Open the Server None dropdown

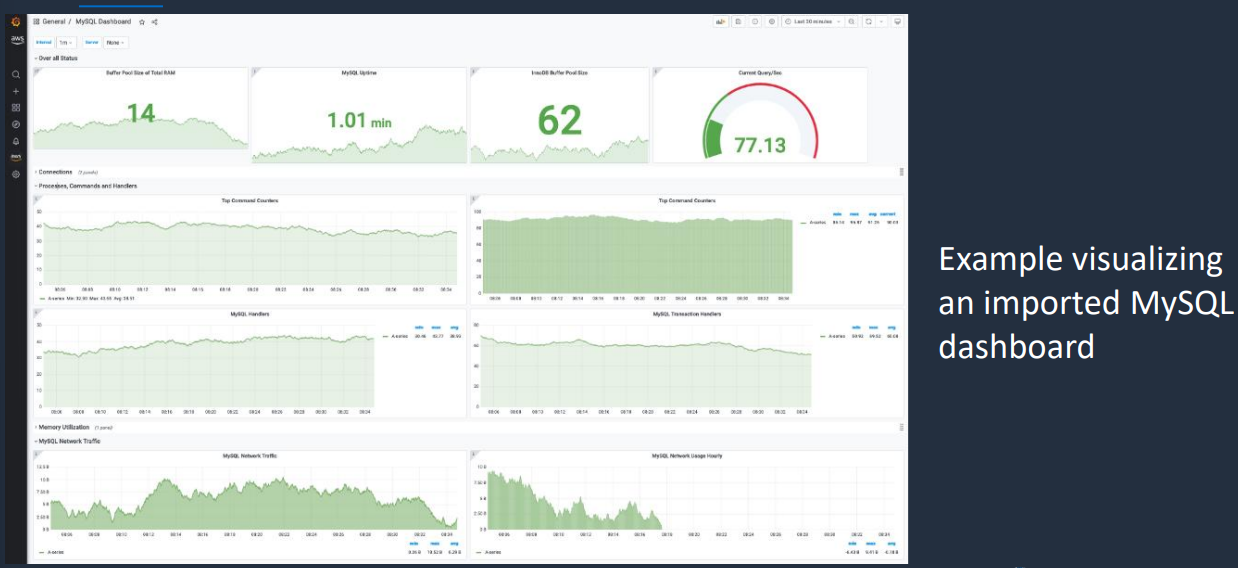tap(116, 42)
